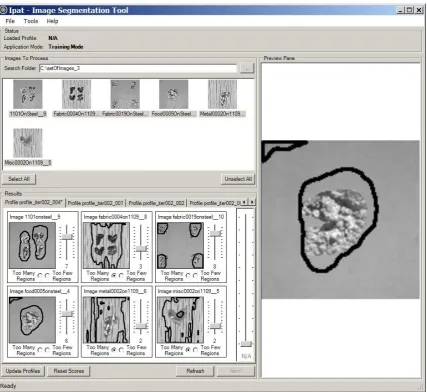The width and height of the screenshot is (427, 392).
Task: Open the food0005onsteel__4 segmentation result image
Action: [x=32, y=320]
